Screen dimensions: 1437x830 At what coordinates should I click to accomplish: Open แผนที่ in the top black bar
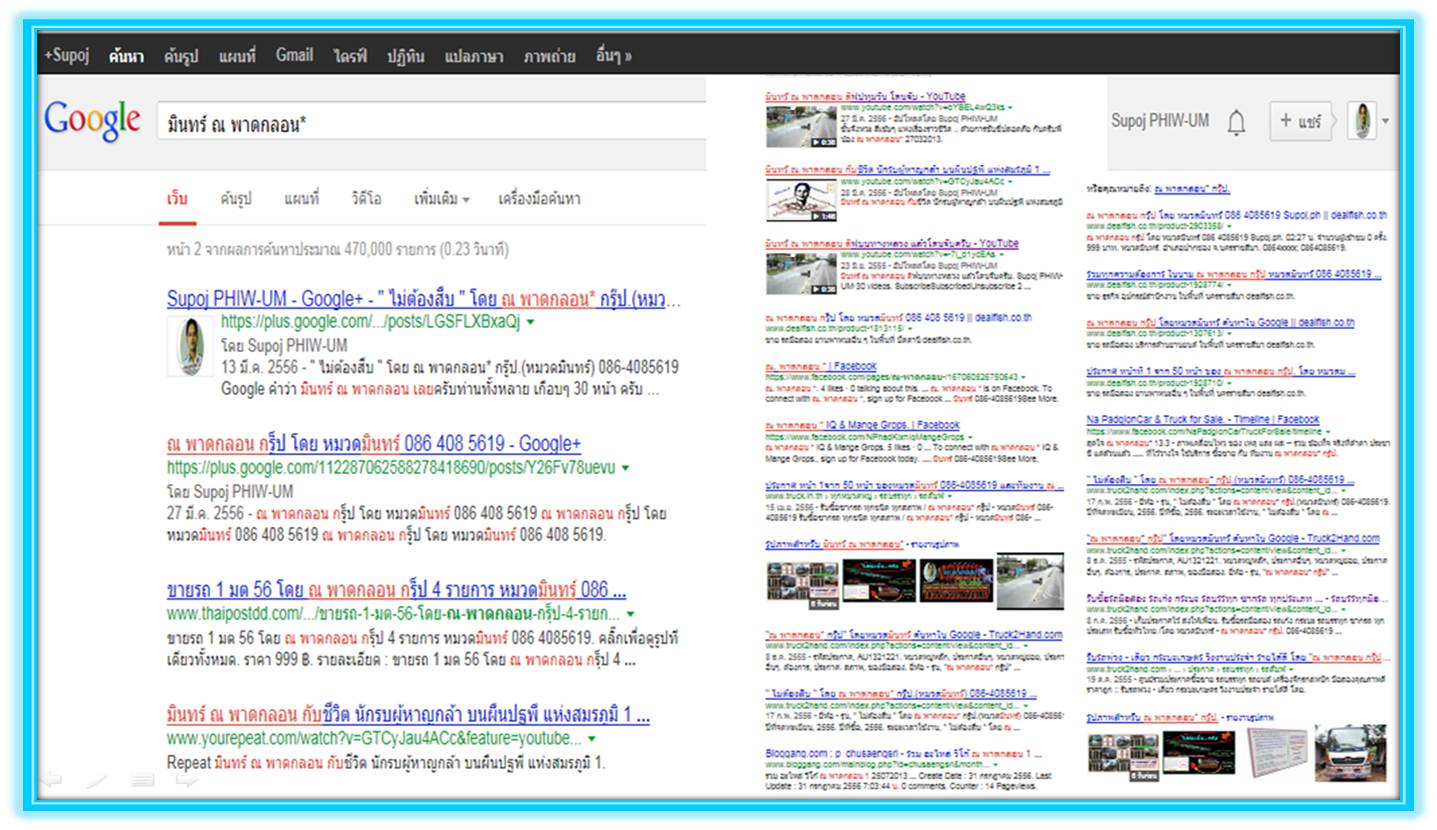pos(238,56)
